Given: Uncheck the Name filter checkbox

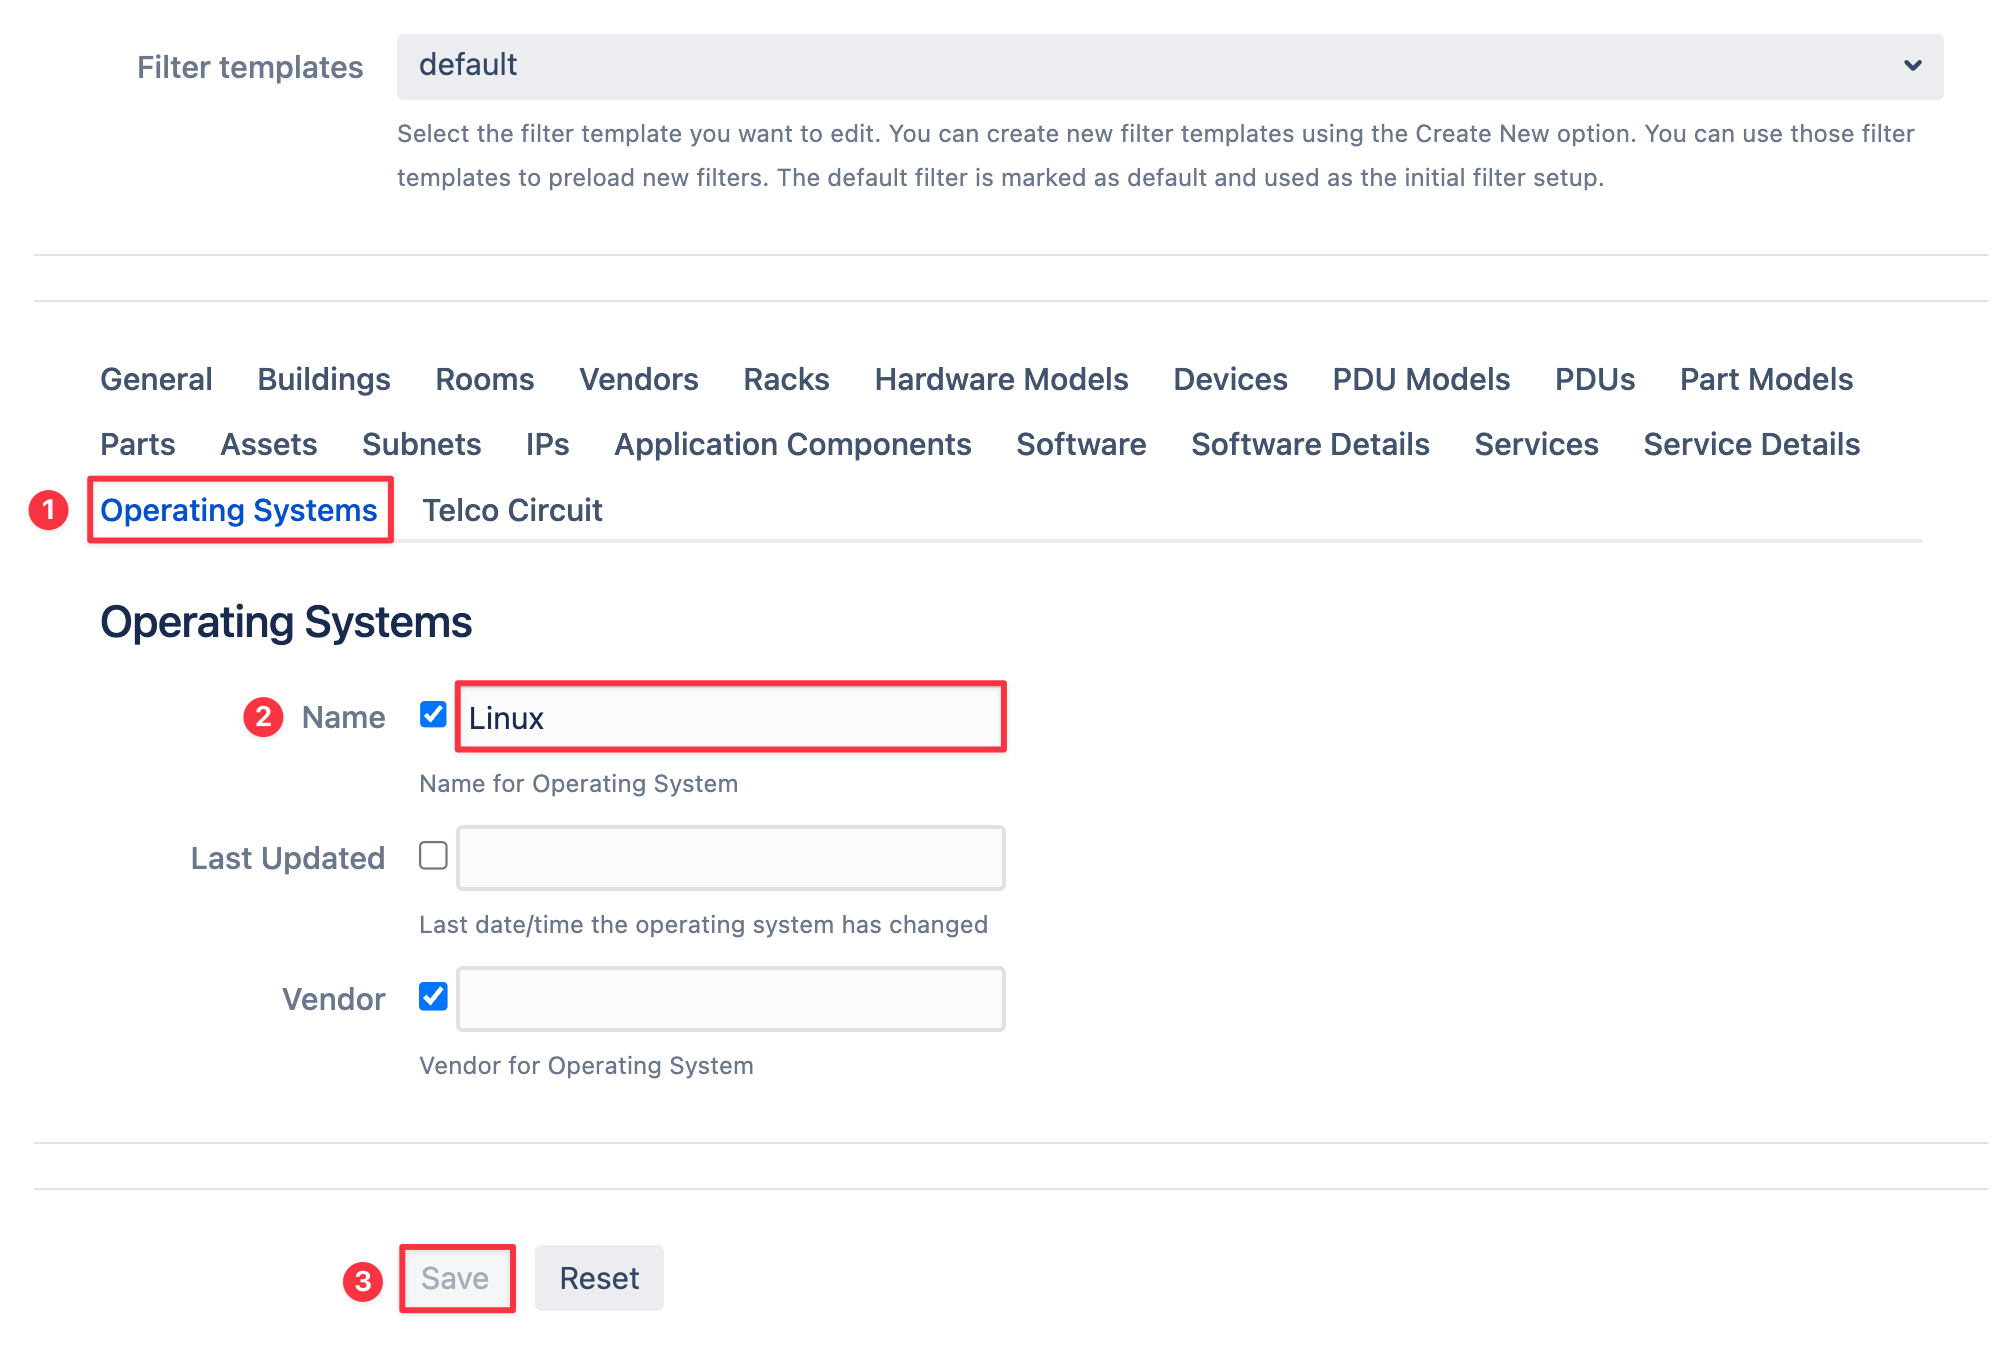Looking at the screenshot, I should pyautogui.click(x=433, y=715).
